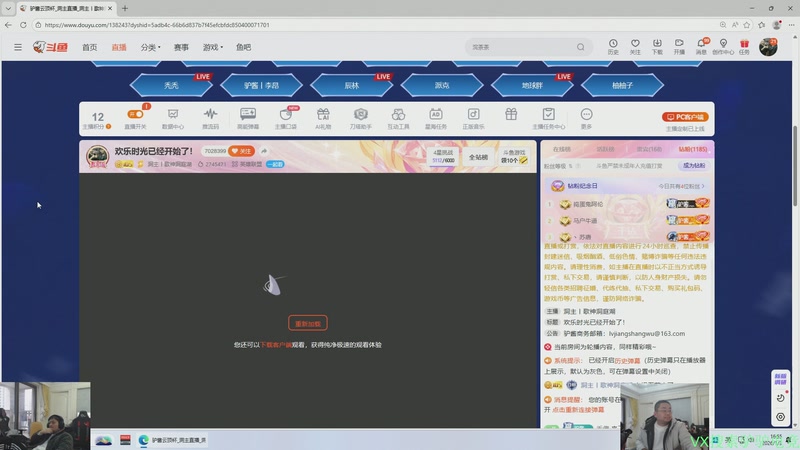
Task: Click the browser refresh button
Action: pyautogui.click(x=23, y=24)
